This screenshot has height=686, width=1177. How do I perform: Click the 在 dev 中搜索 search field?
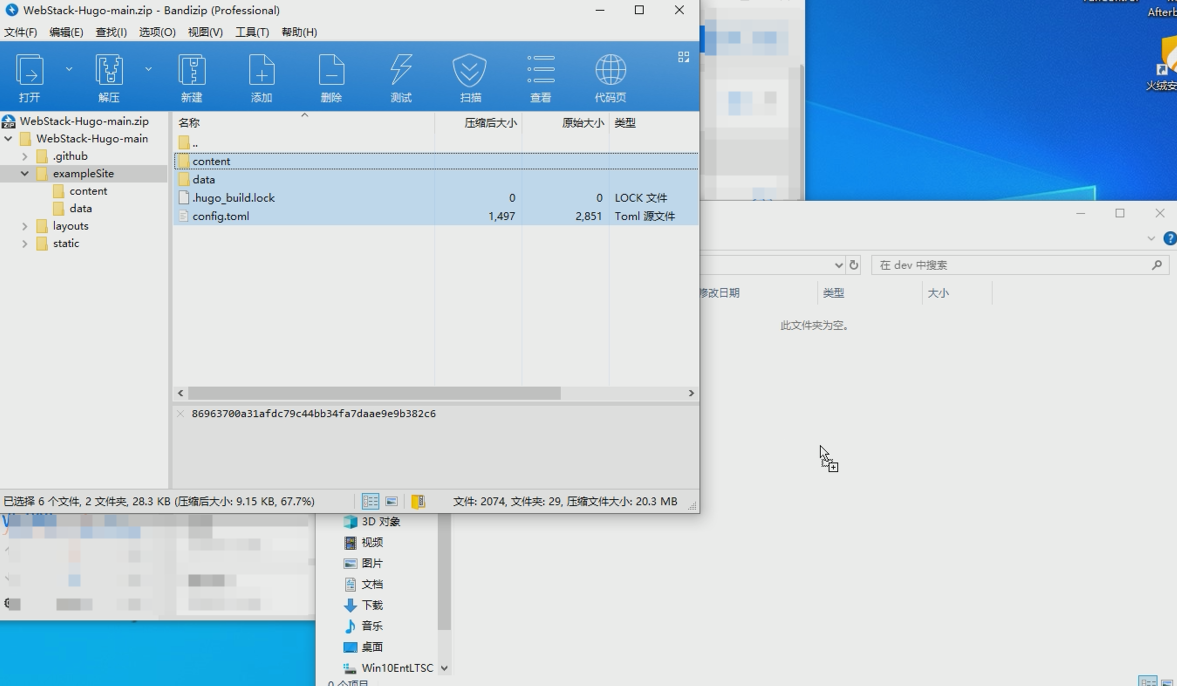[x=1010, y=265]
